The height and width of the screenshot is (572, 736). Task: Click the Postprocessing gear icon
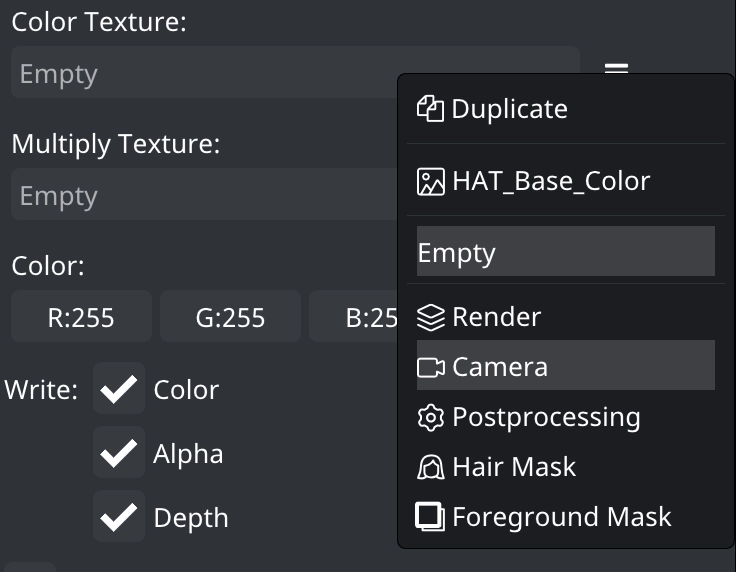(x=430, y=418)
